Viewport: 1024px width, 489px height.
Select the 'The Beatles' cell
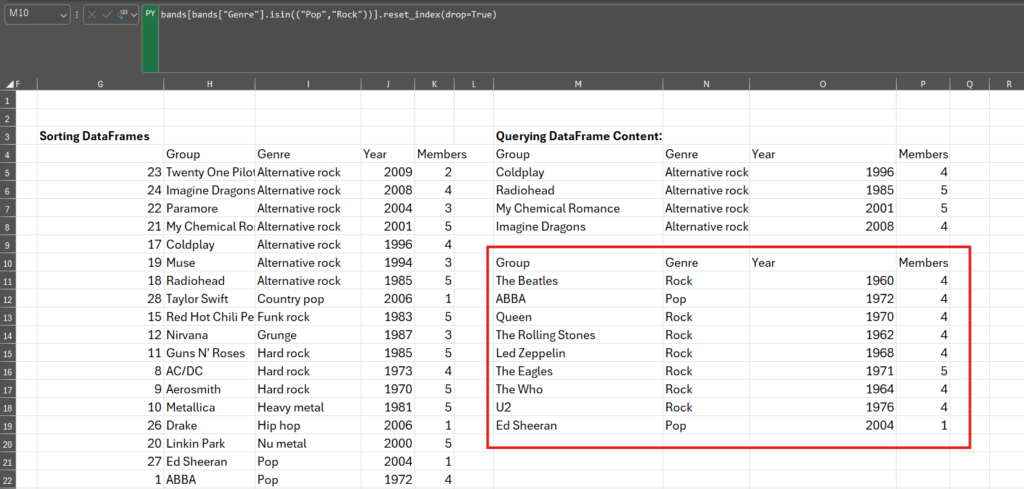click(578, 281)
